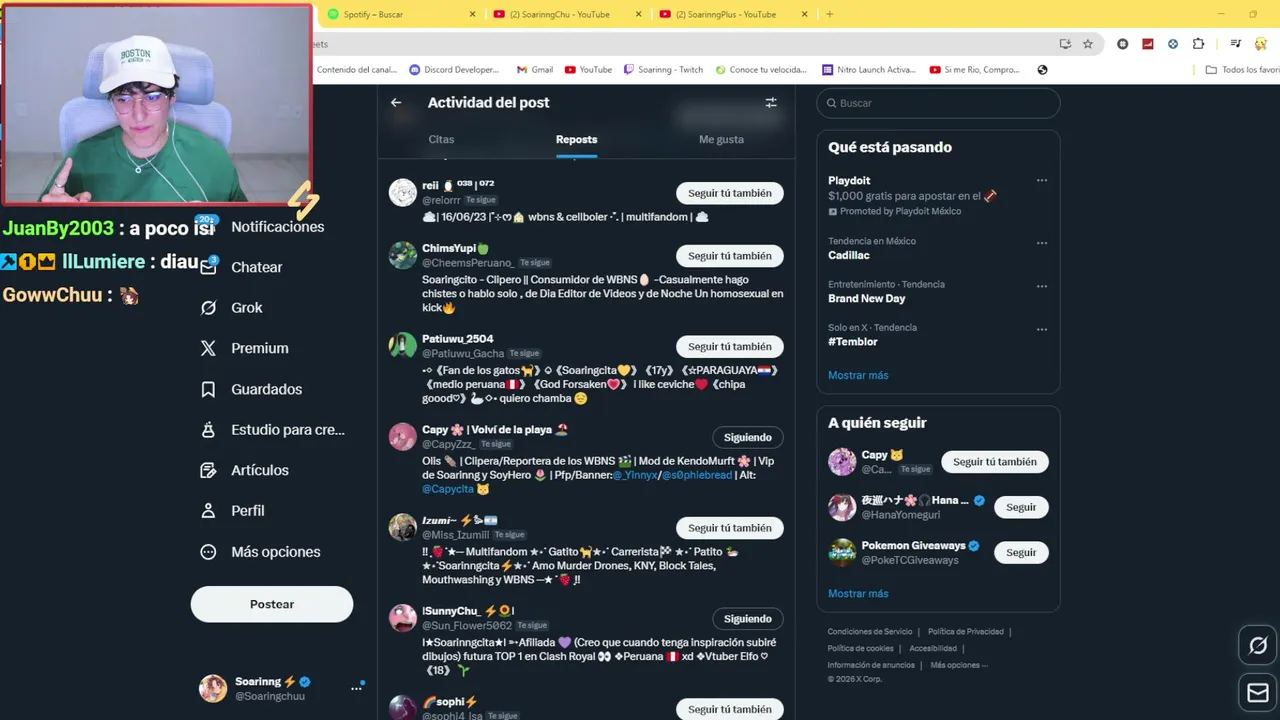The image size is (1280, 720).
Task: Open the messages envelope floating button
Action: [1258, 692]
